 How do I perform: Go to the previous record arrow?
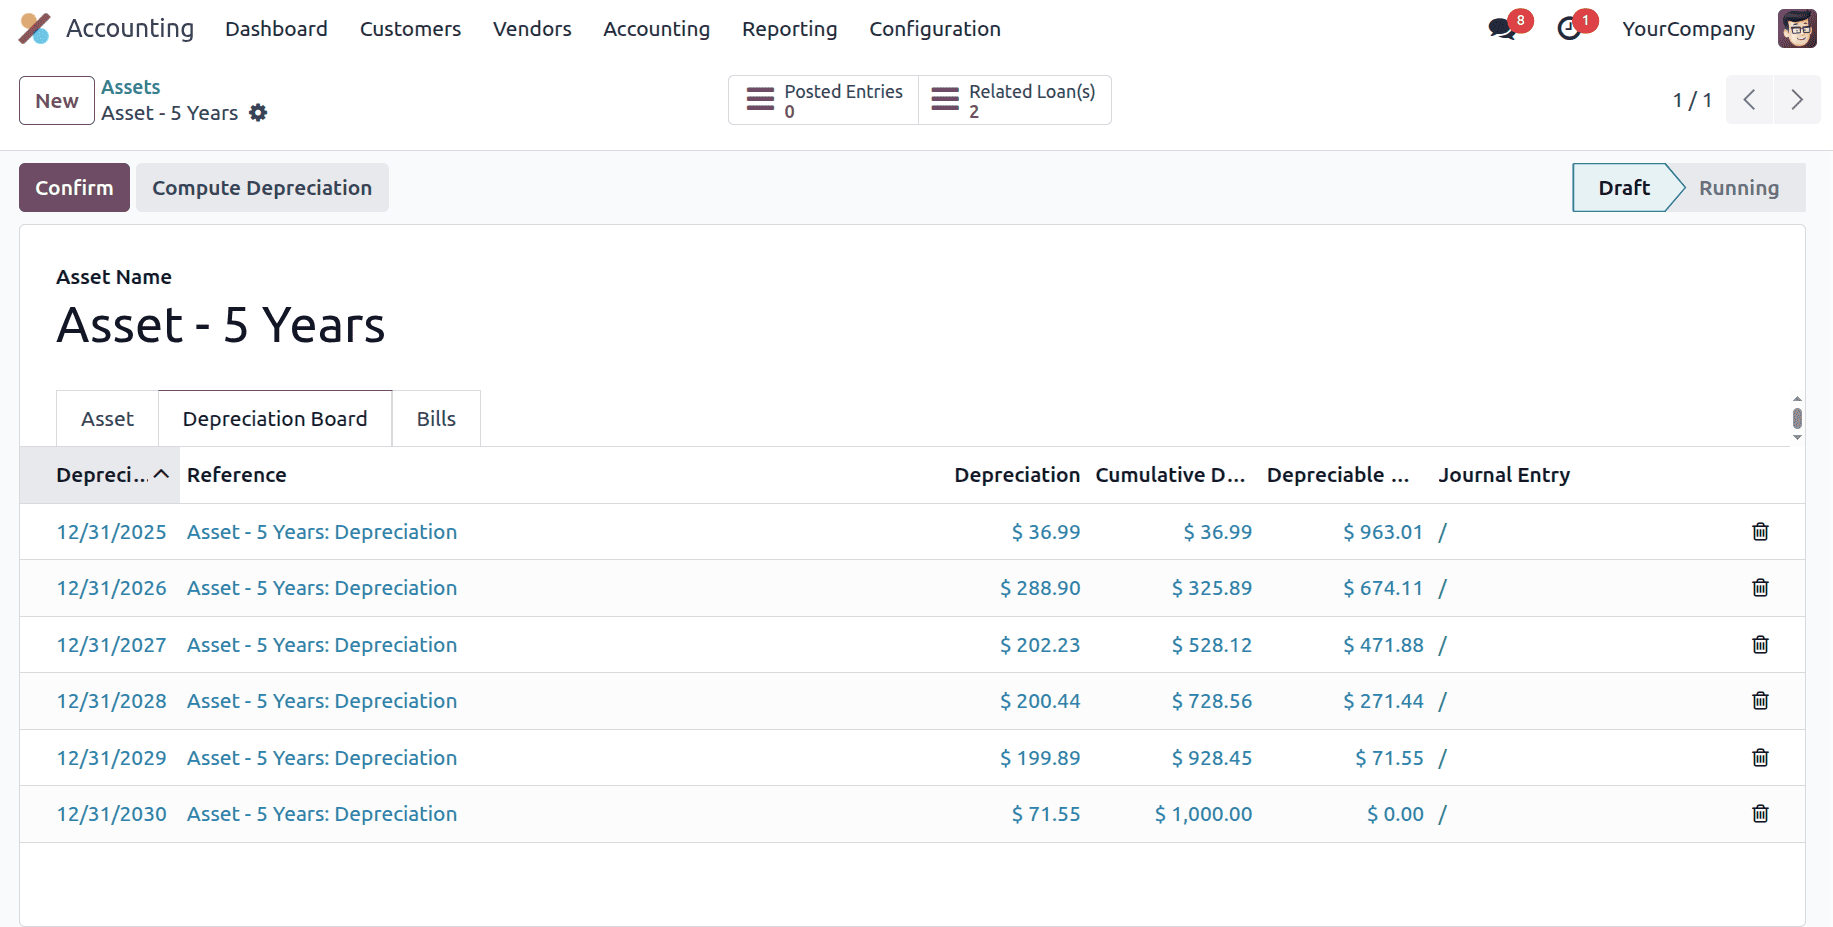1748,100
